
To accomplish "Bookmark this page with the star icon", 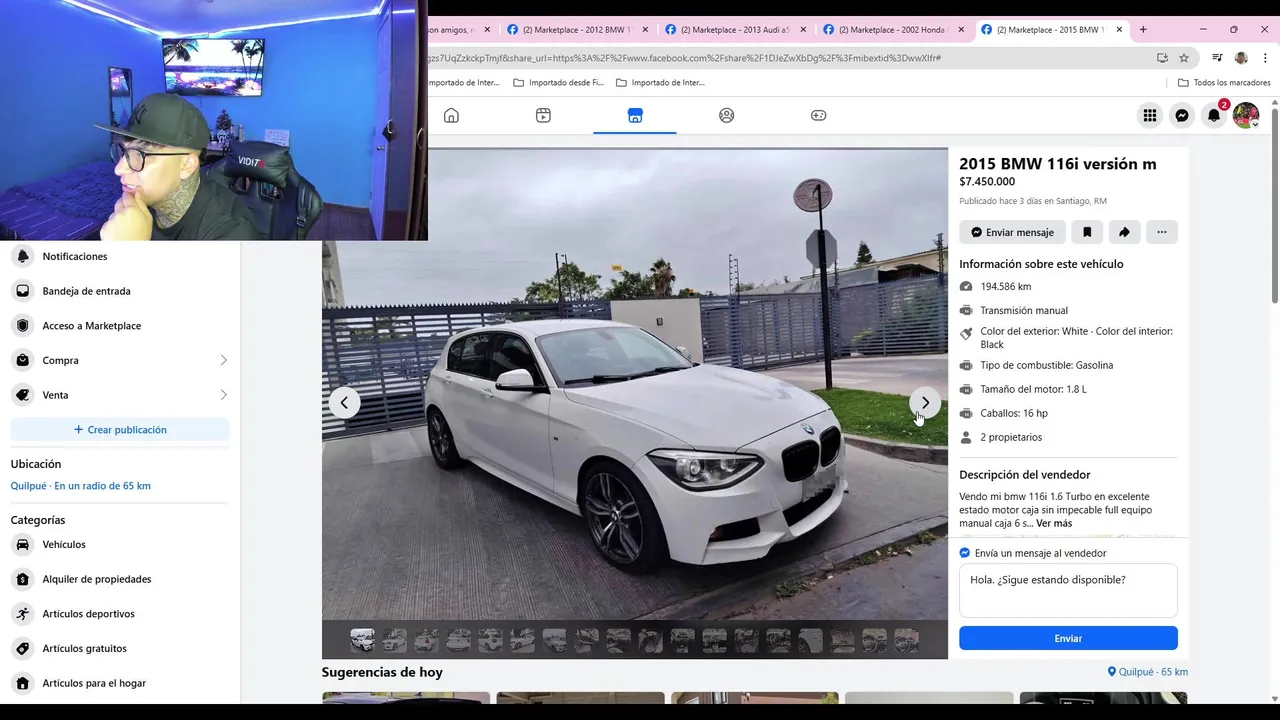I will (1184, 58).
